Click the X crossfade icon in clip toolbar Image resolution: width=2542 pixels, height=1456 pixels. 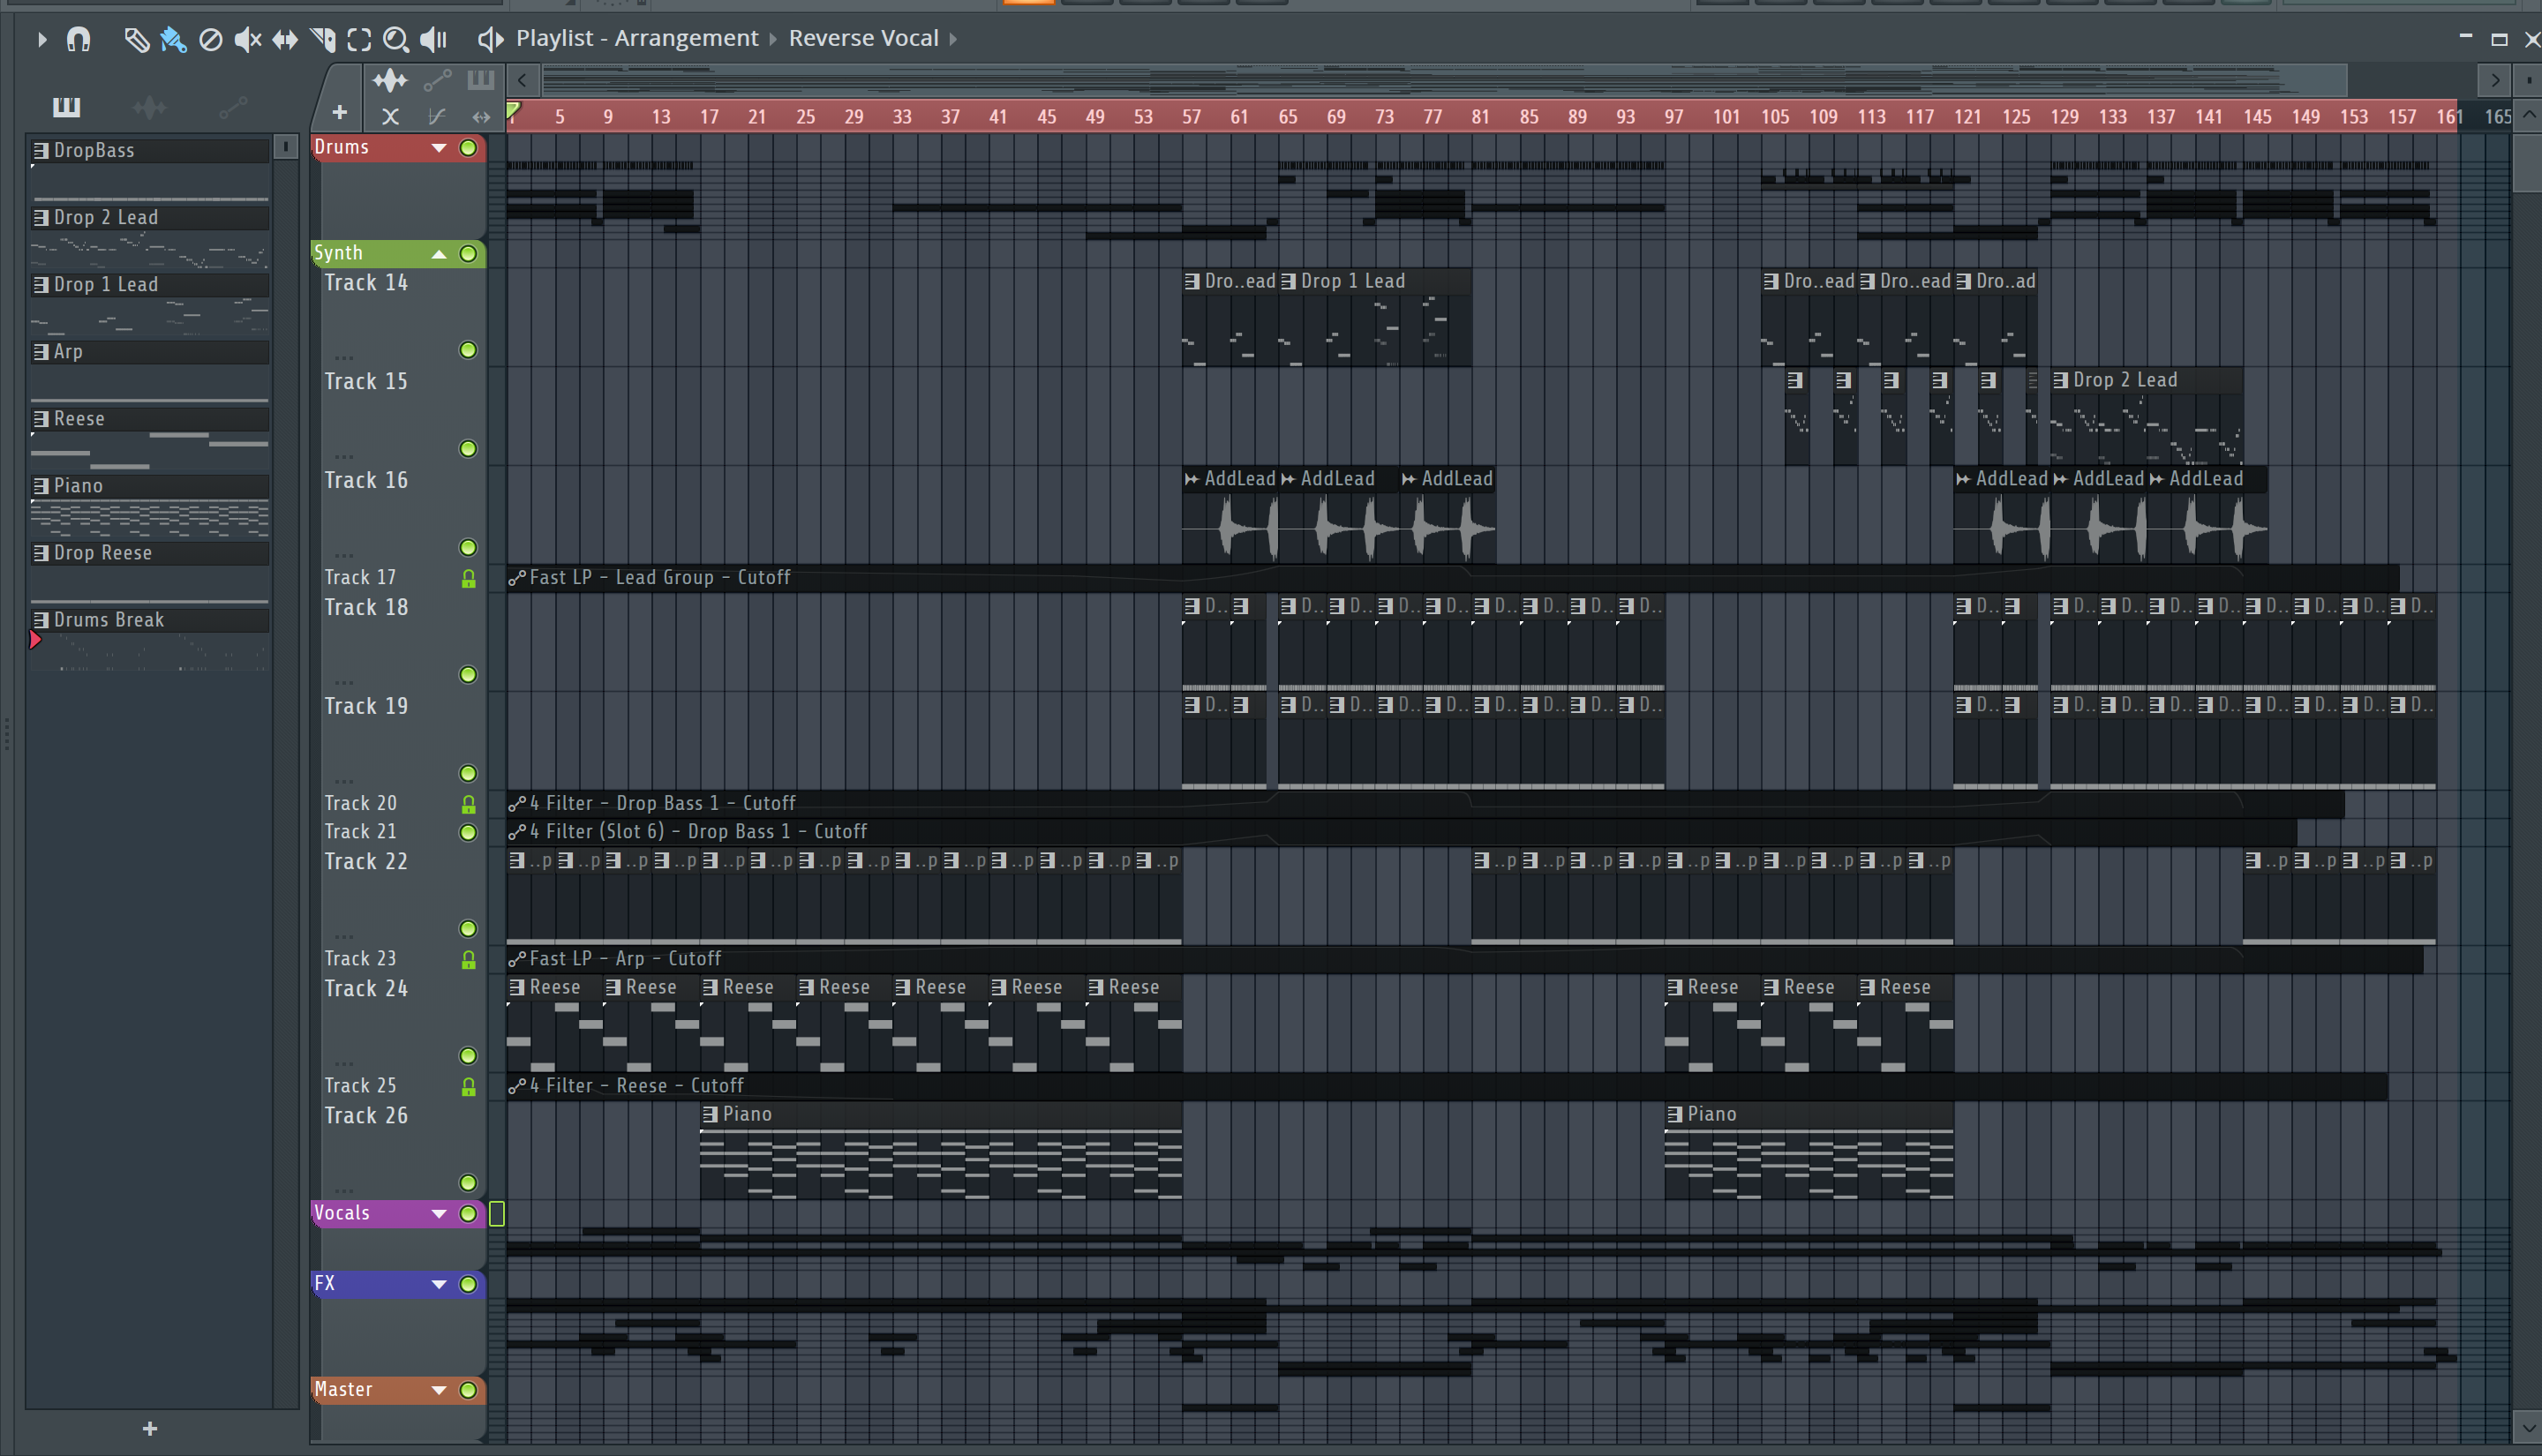pyautogui.click(x=390, y=117)
